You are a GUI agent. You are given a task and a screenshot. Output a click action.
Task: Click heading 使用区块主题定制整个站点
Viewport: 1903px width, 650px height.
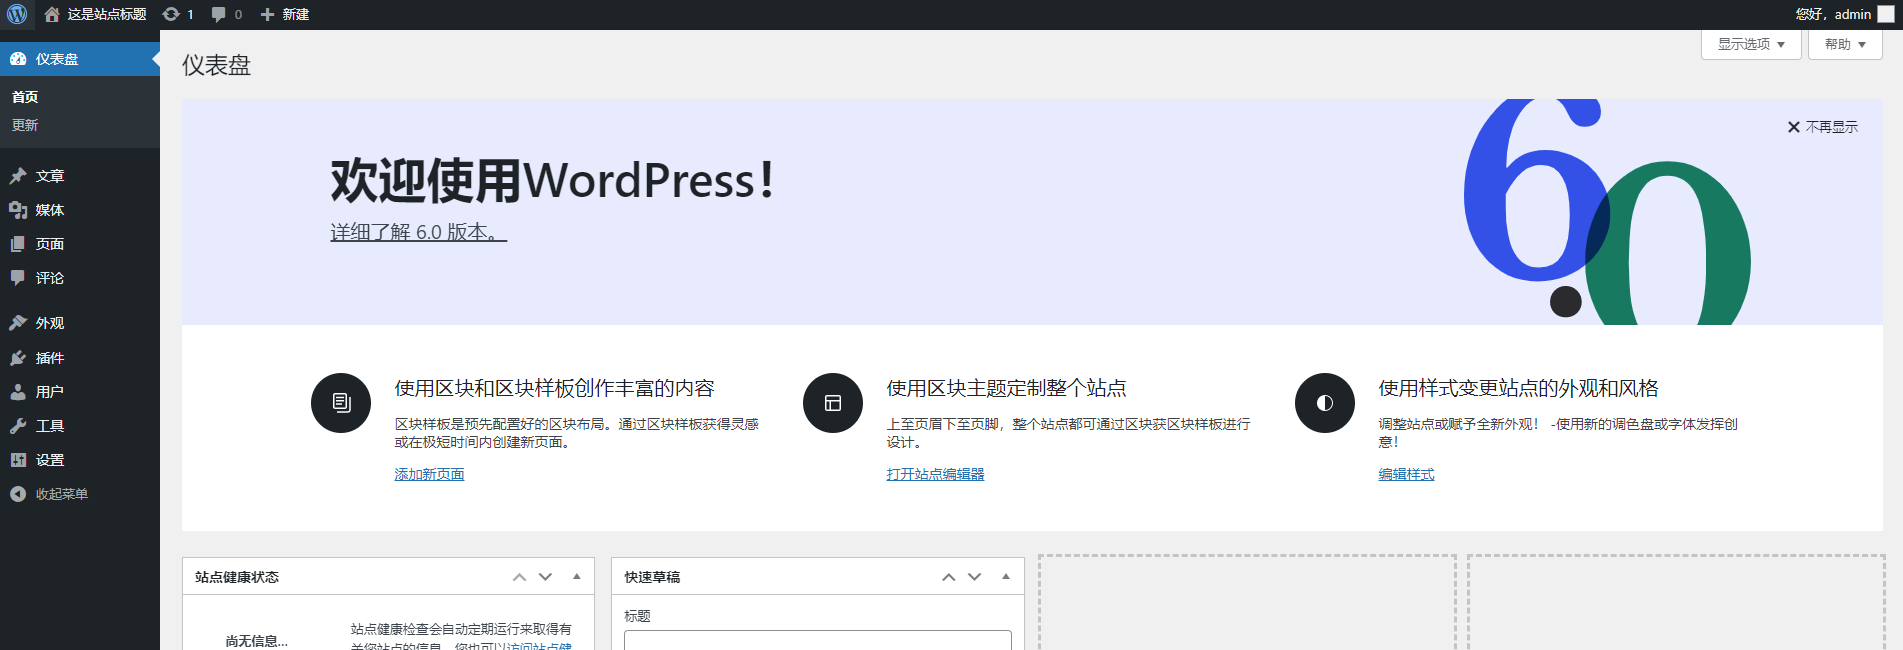pyautogui.click(x=1006, y=388)
